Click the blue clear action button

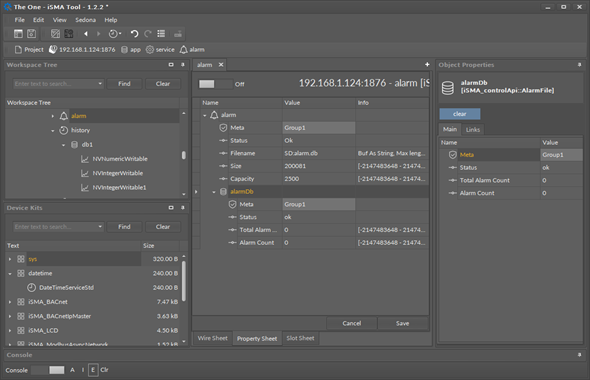click(460, 114)
